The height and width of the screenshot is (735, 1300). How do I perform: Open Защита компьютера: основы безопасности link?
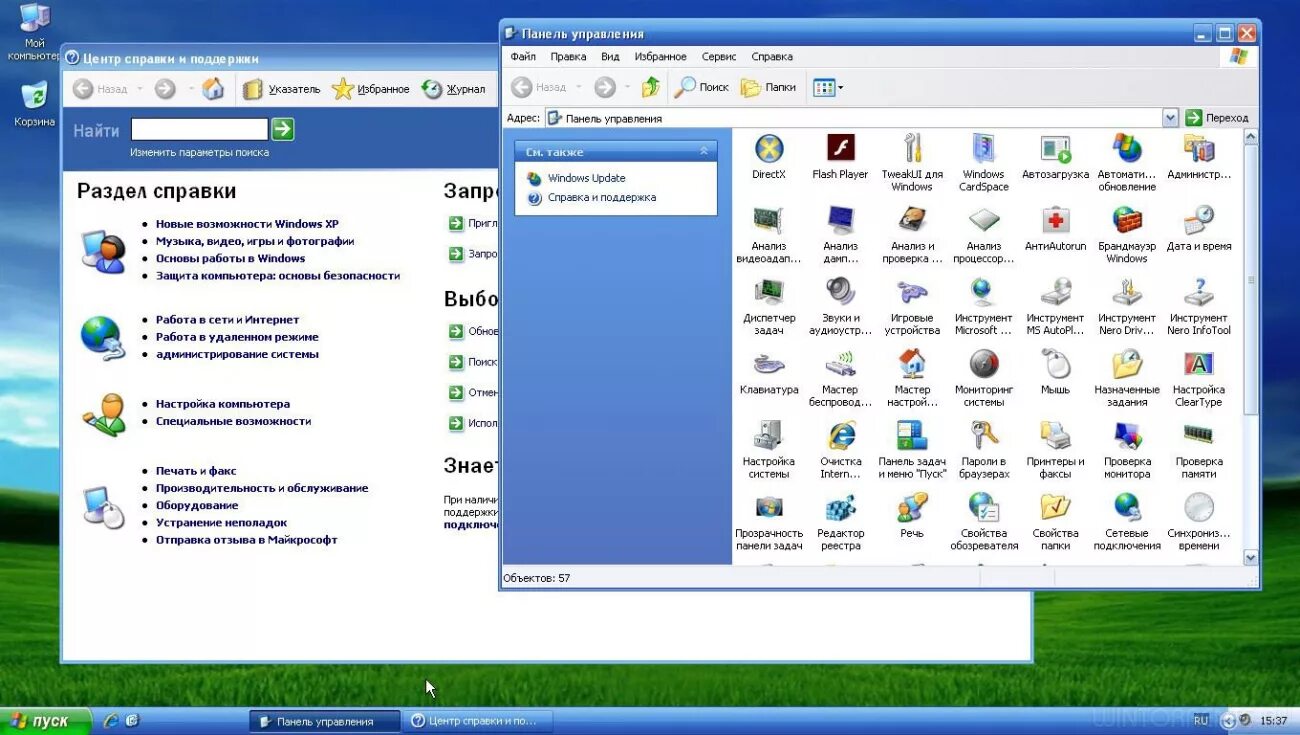click(x=278, y=275)
